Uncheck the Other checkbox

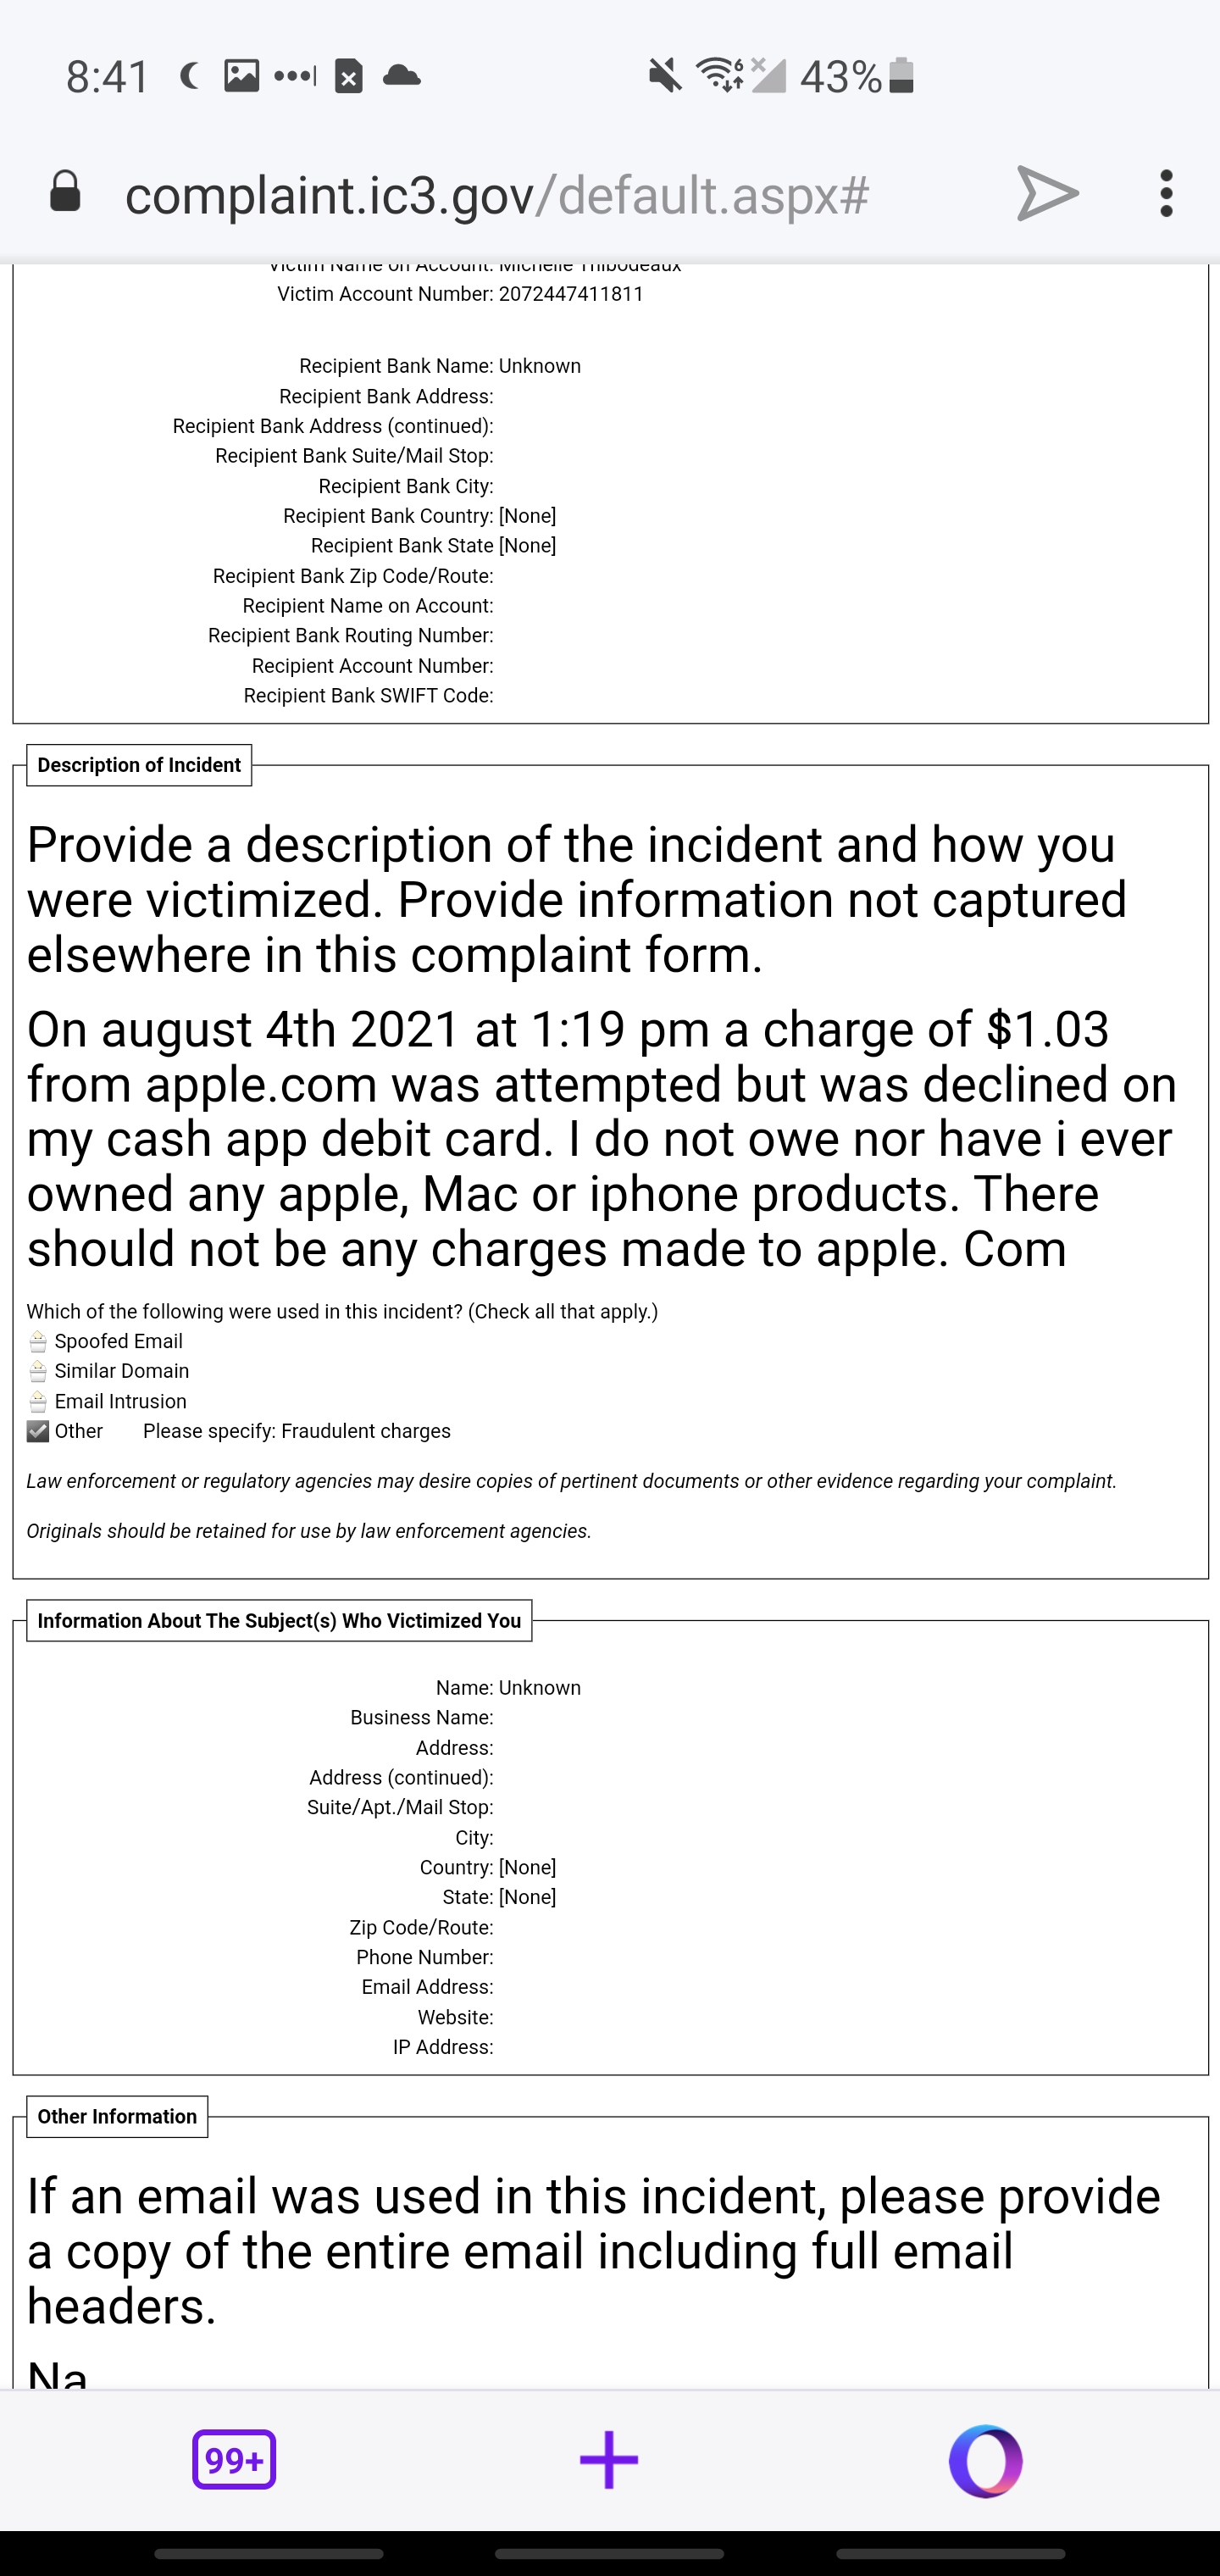point(38,1431)
